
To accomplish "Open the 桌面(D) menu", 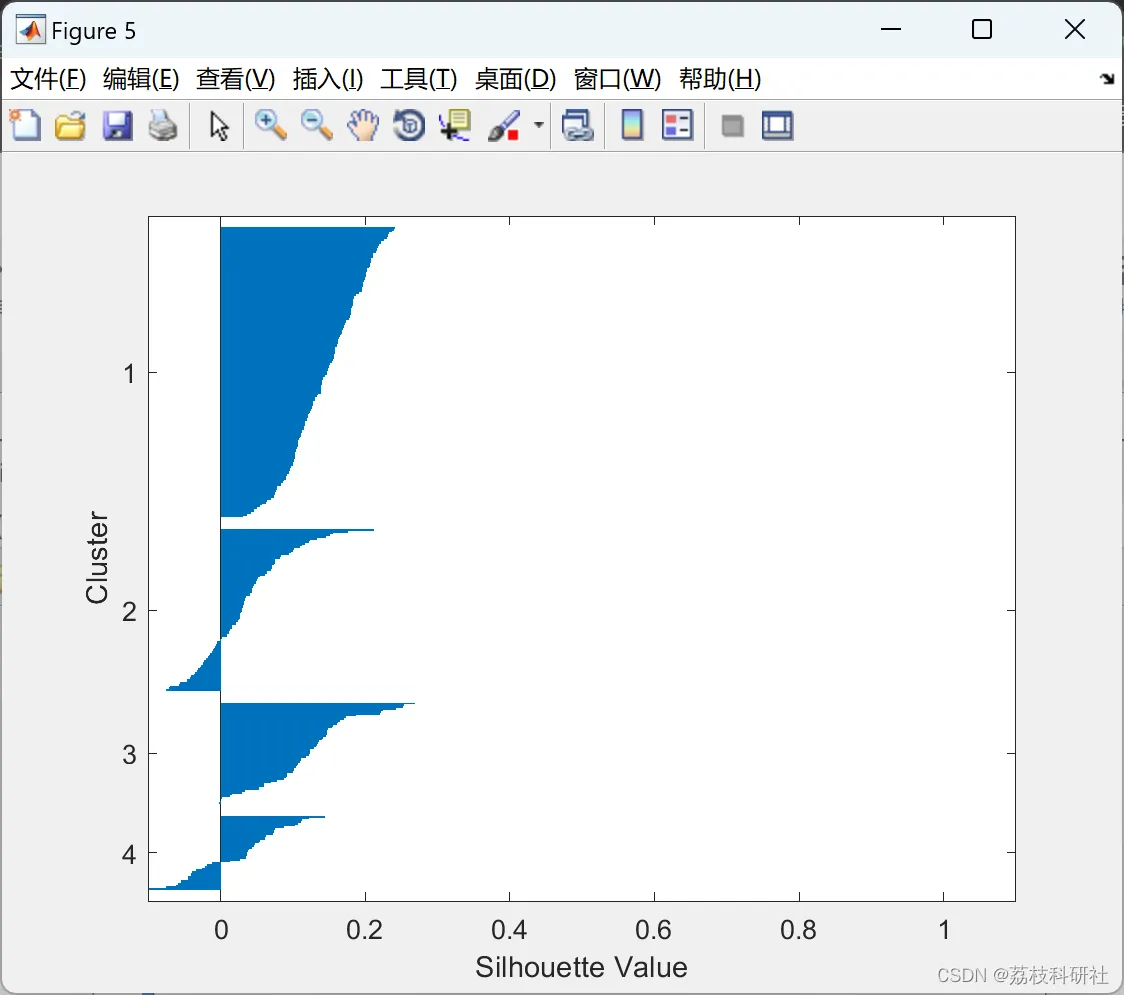I will coord(515,79).
